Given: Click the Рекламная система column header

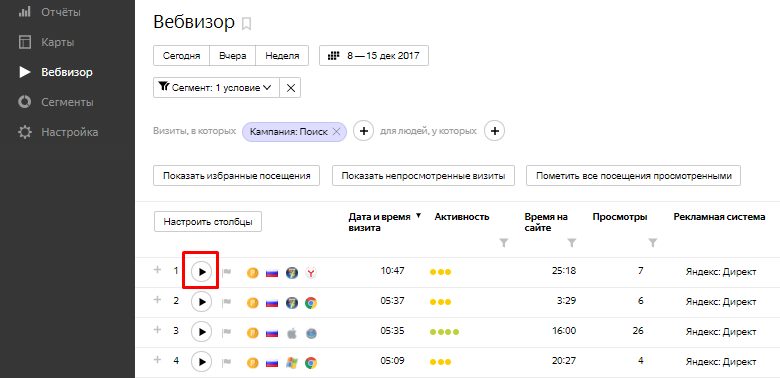Looking at the screenshot, I should [x=719, y=217].
